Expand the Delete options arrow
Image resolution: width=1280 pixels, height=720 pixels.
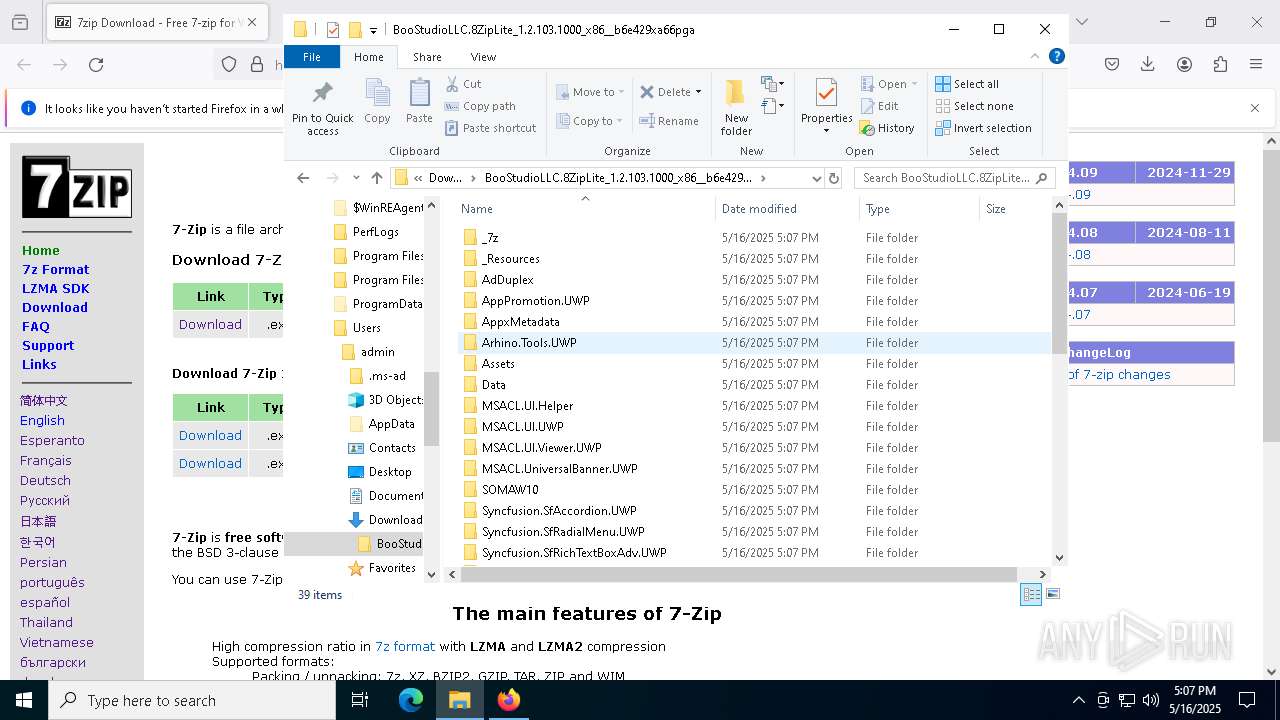click(698, 92)
